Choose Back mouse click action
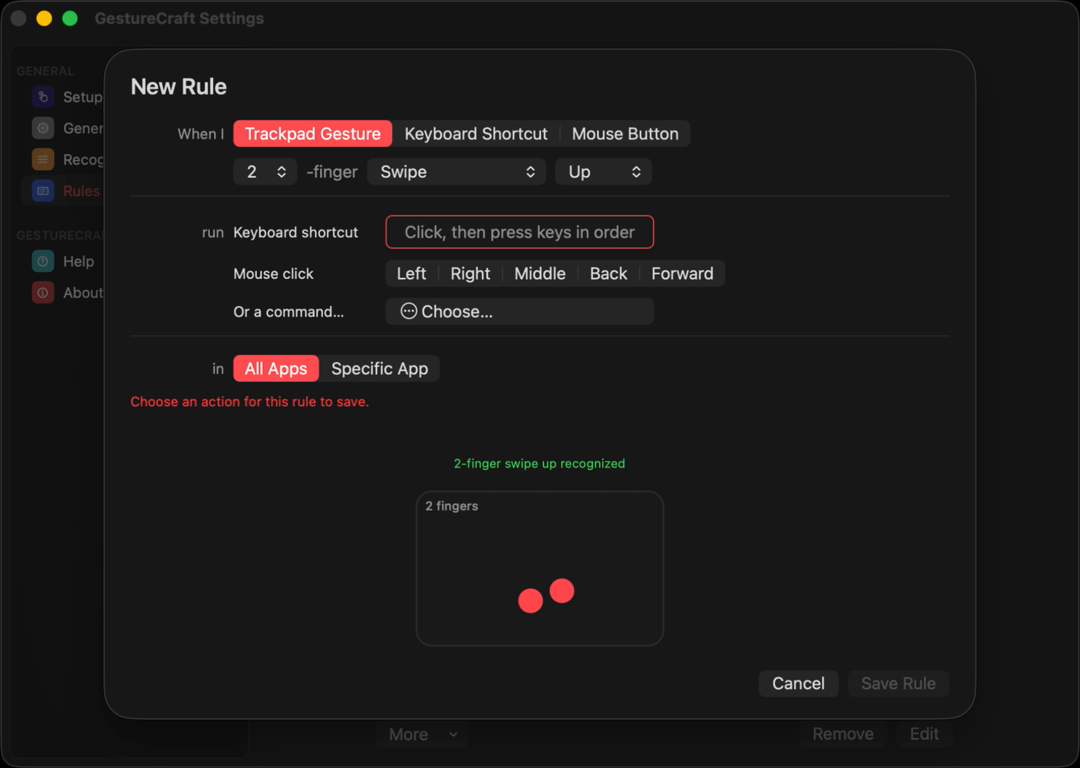 [609, 273]
